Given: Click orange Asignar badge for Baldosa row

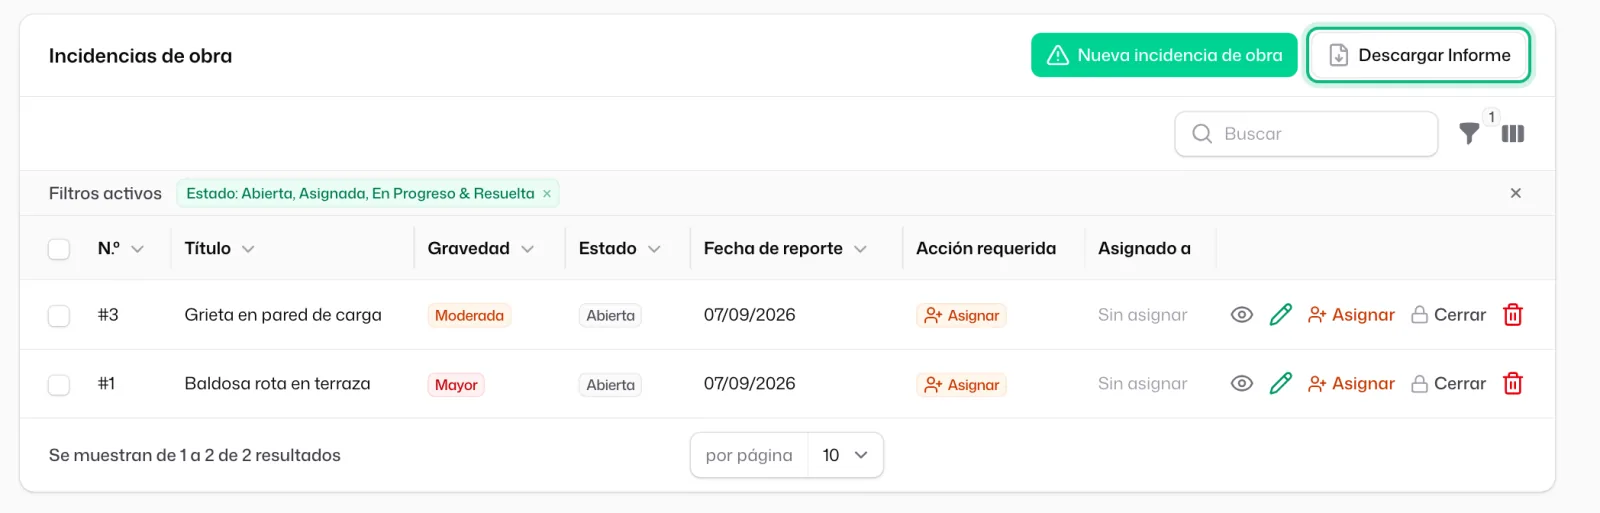Looking at the screenshot, I should click(961, 385).
